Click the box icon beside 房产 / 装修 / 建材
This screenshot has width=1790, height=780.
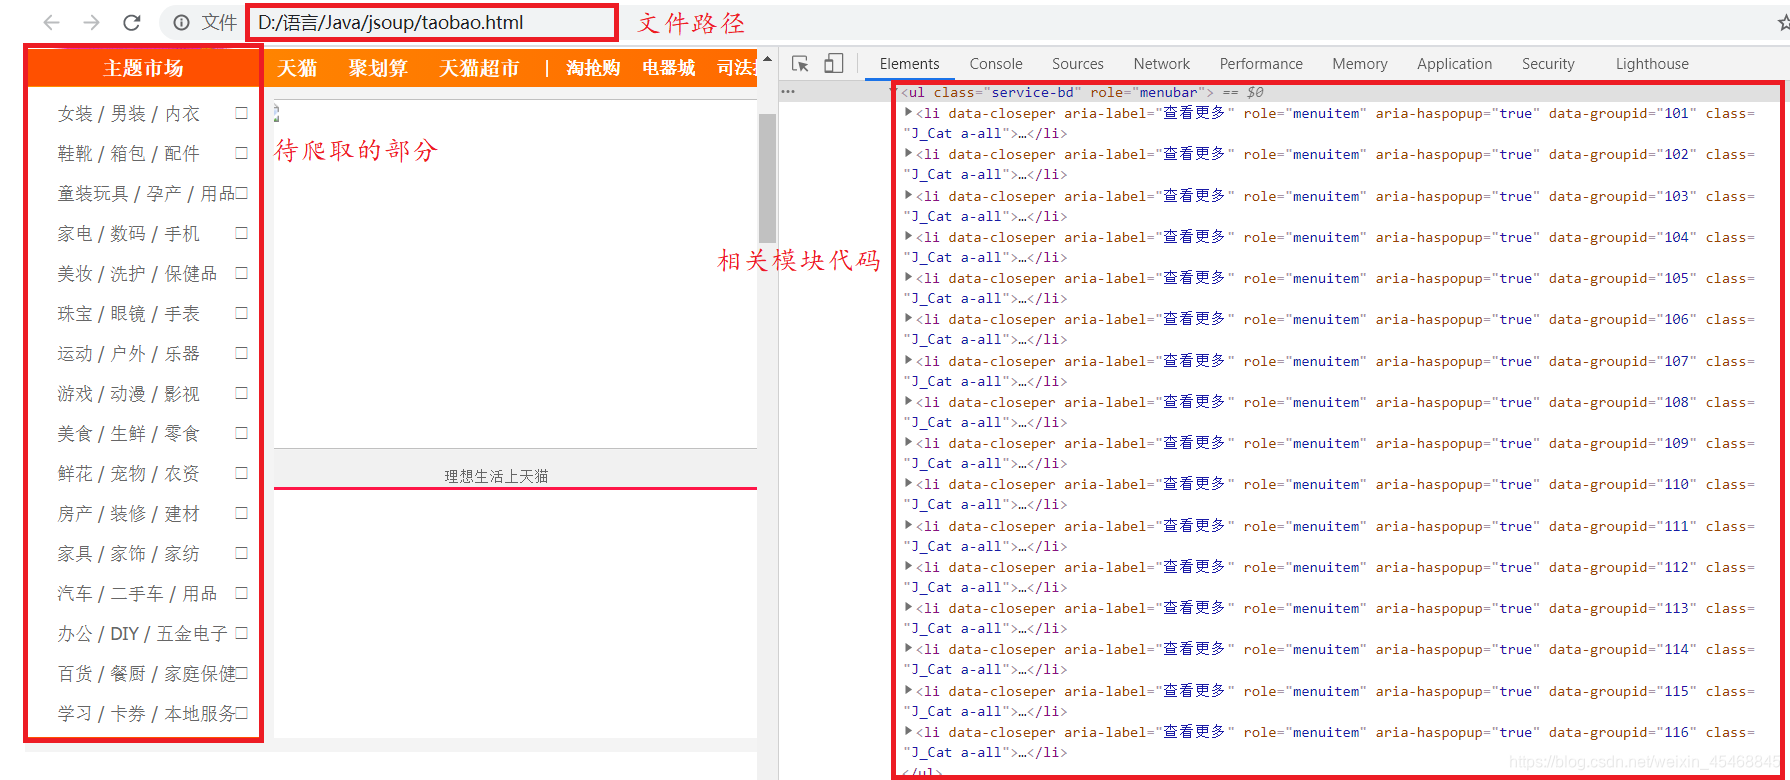[x=241, y=513]
